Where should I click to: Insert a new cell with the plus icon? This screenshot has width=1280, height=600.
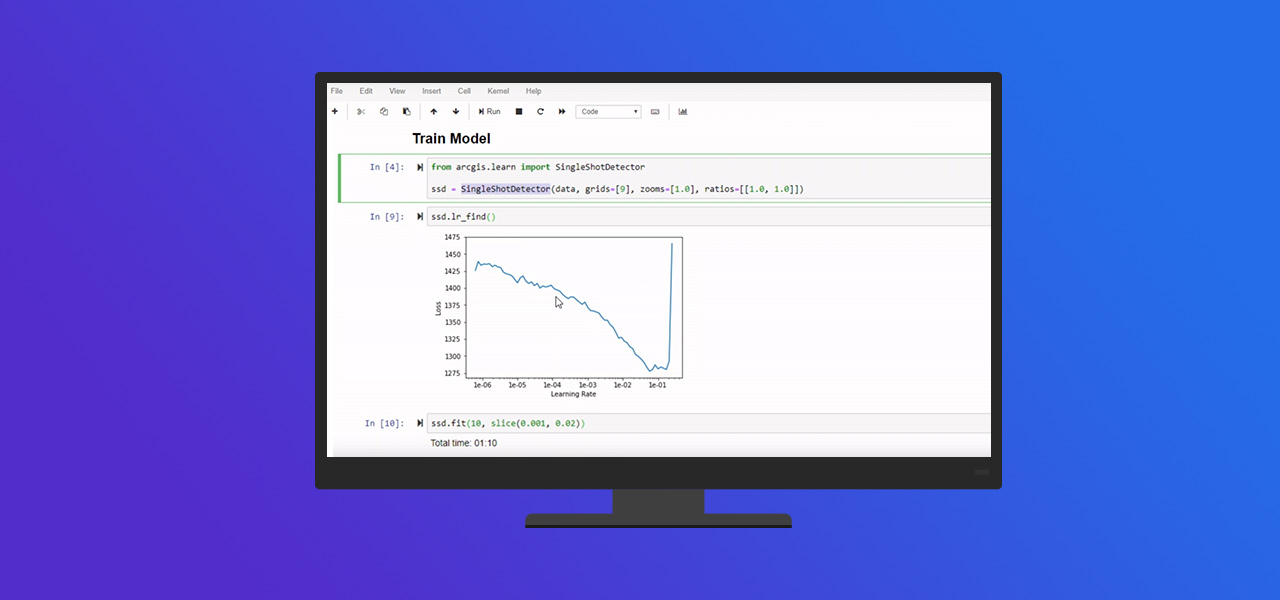[x=335, y=112]
